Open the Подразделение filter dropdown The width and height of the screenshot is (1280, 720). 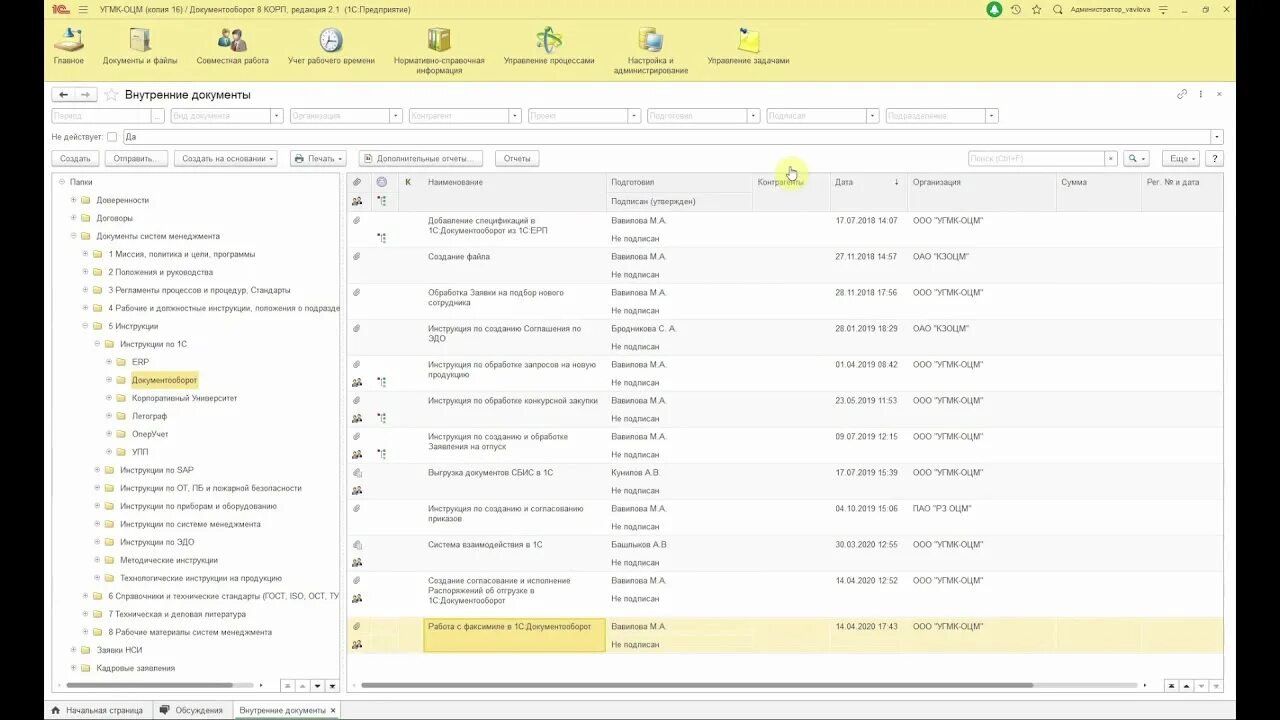[x=992, y=116]
